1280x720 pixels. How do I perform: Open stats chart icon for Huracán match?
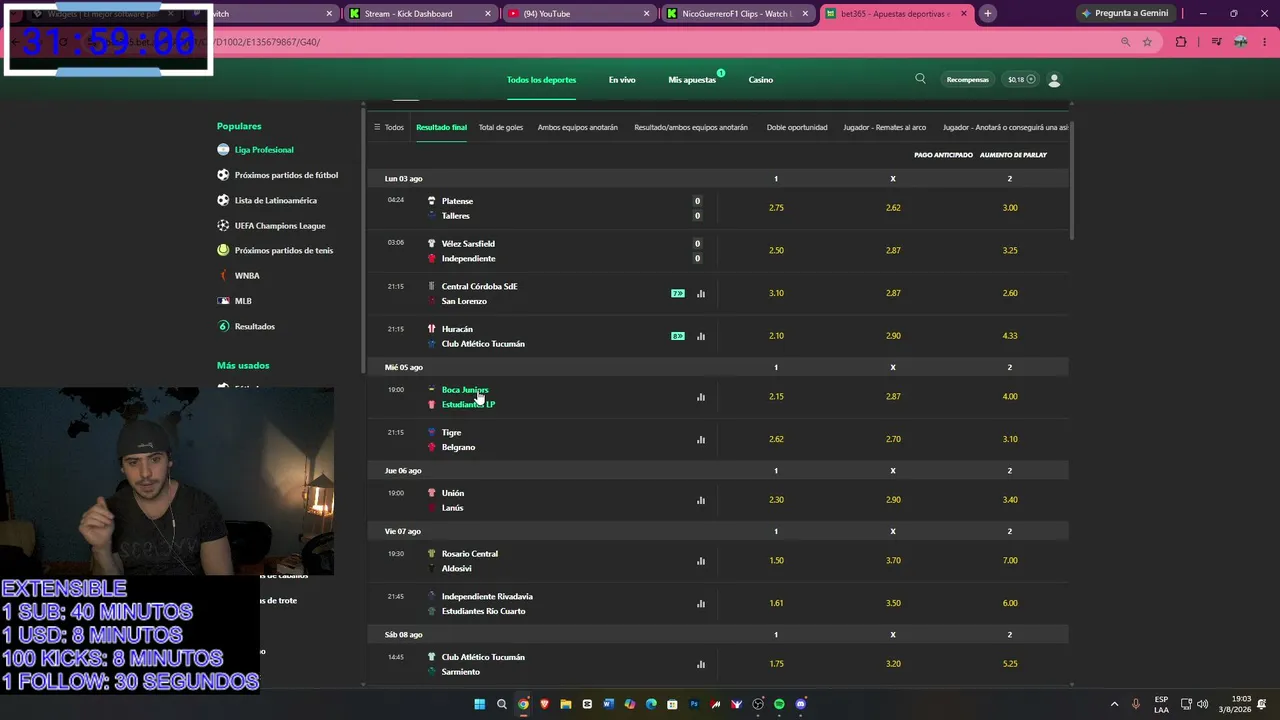tap(701, 337)
